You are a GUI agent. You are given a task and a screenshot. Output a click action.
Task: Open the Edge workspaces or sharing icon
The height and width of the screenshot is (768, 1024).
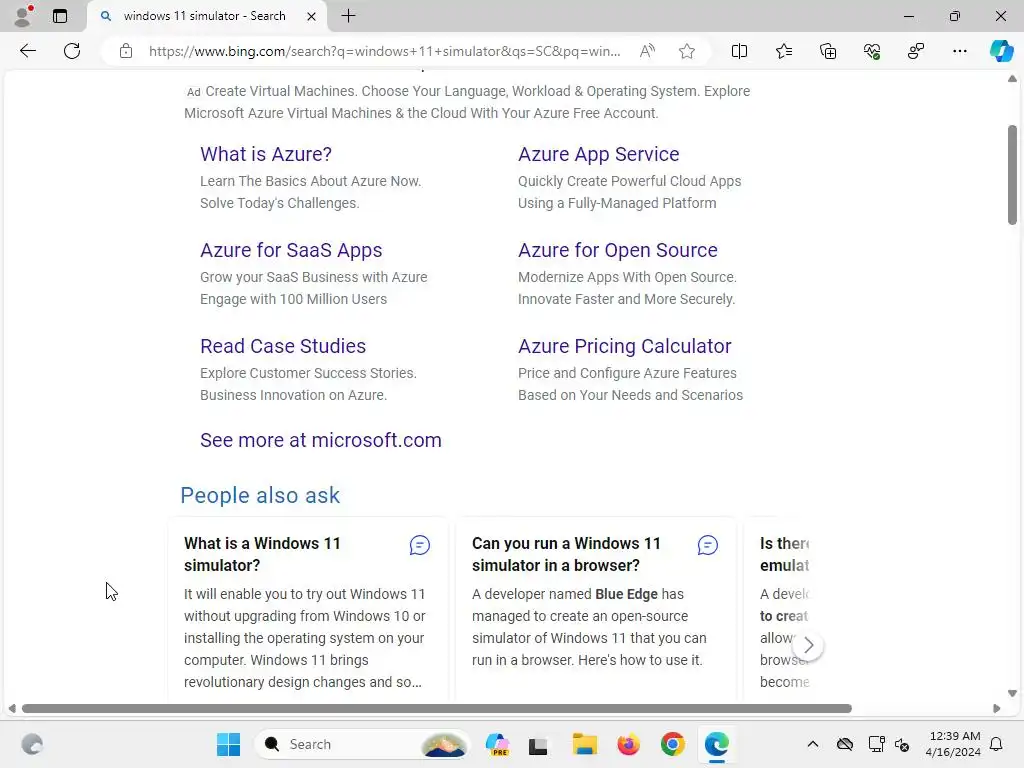[x=916, y=51]
